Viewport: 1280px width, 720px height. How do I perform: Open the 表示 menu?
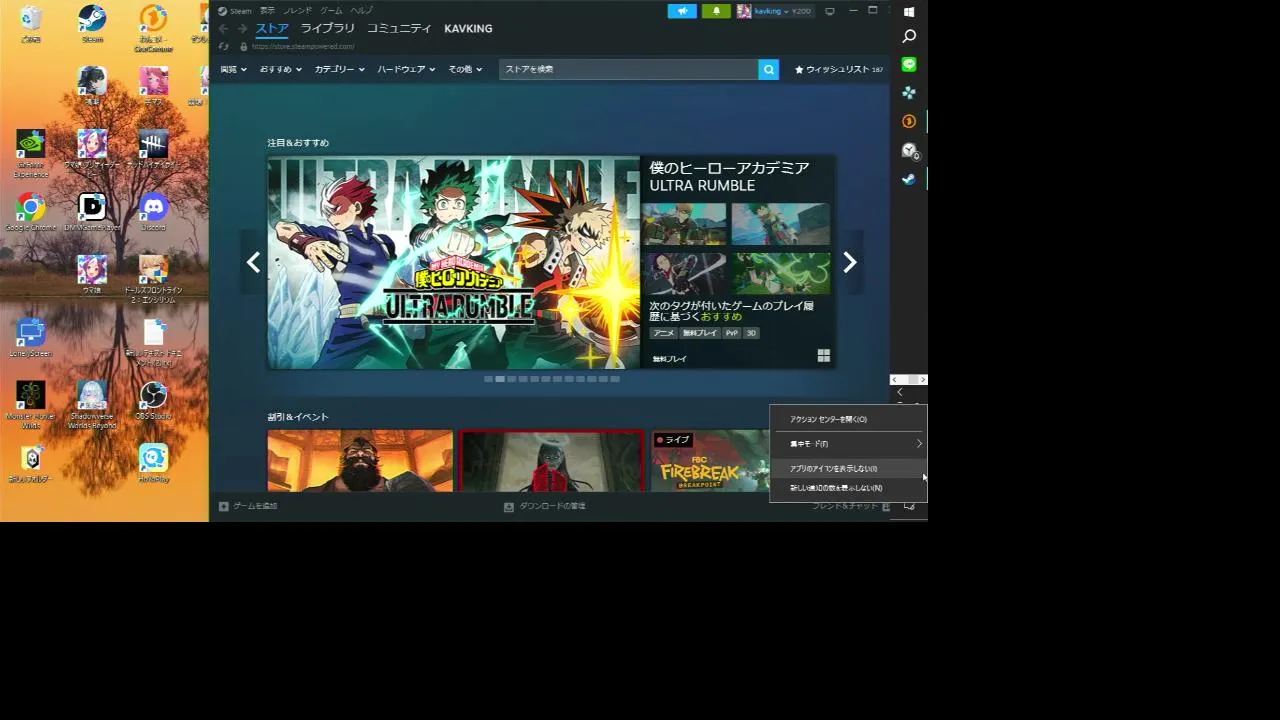click(x=267, y=10)
